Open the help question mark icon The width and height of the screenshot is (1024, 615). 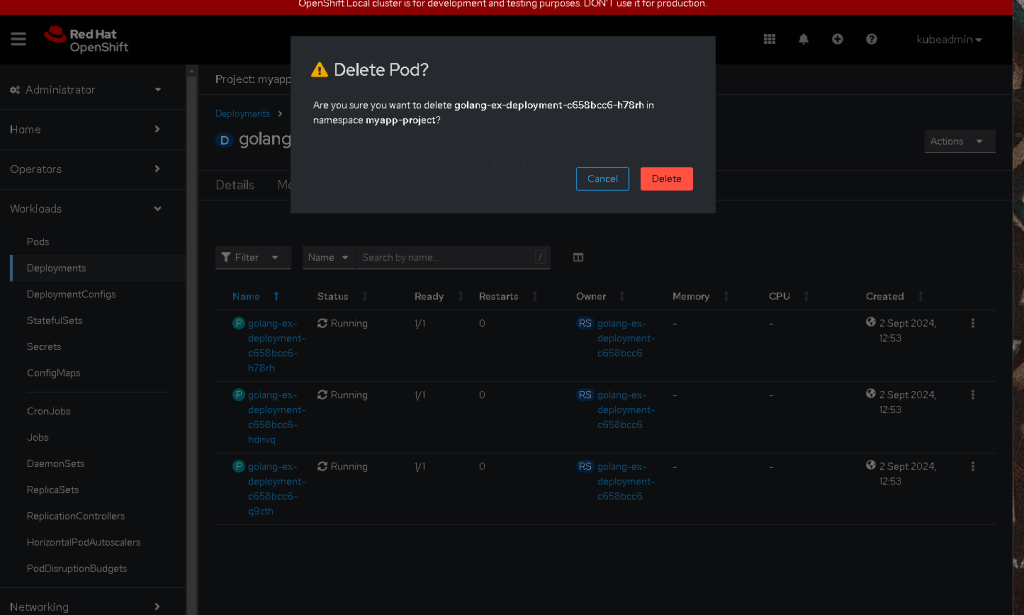click(x=871, y=39)
